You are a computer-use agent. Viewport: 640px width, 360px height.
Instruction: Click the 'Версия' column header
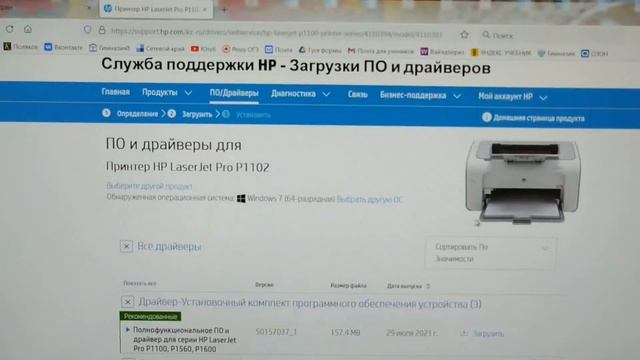click(264, 284)
